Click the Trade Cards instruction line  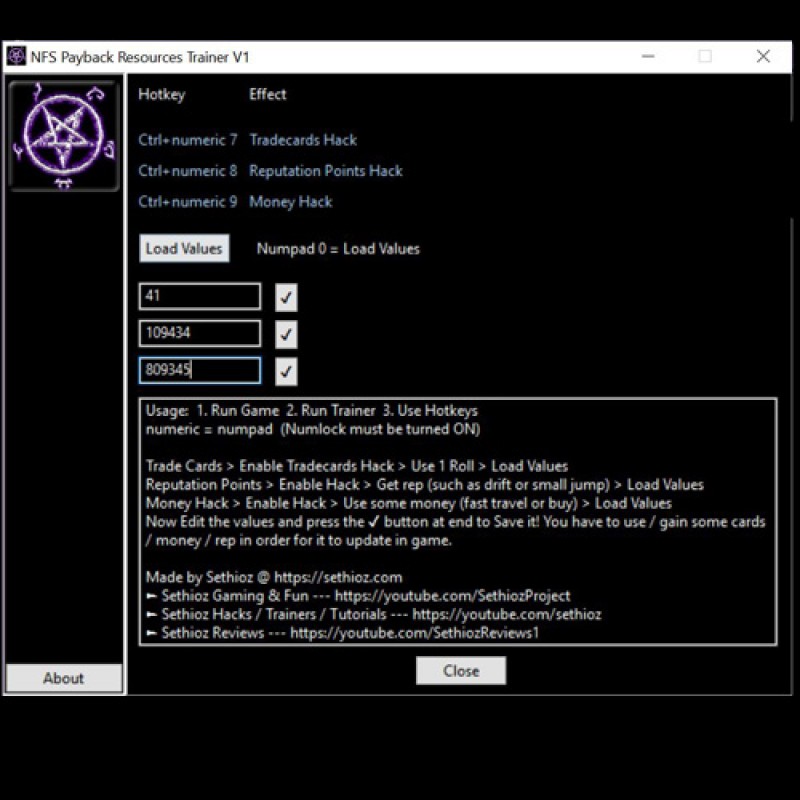(x=357, y=466)
